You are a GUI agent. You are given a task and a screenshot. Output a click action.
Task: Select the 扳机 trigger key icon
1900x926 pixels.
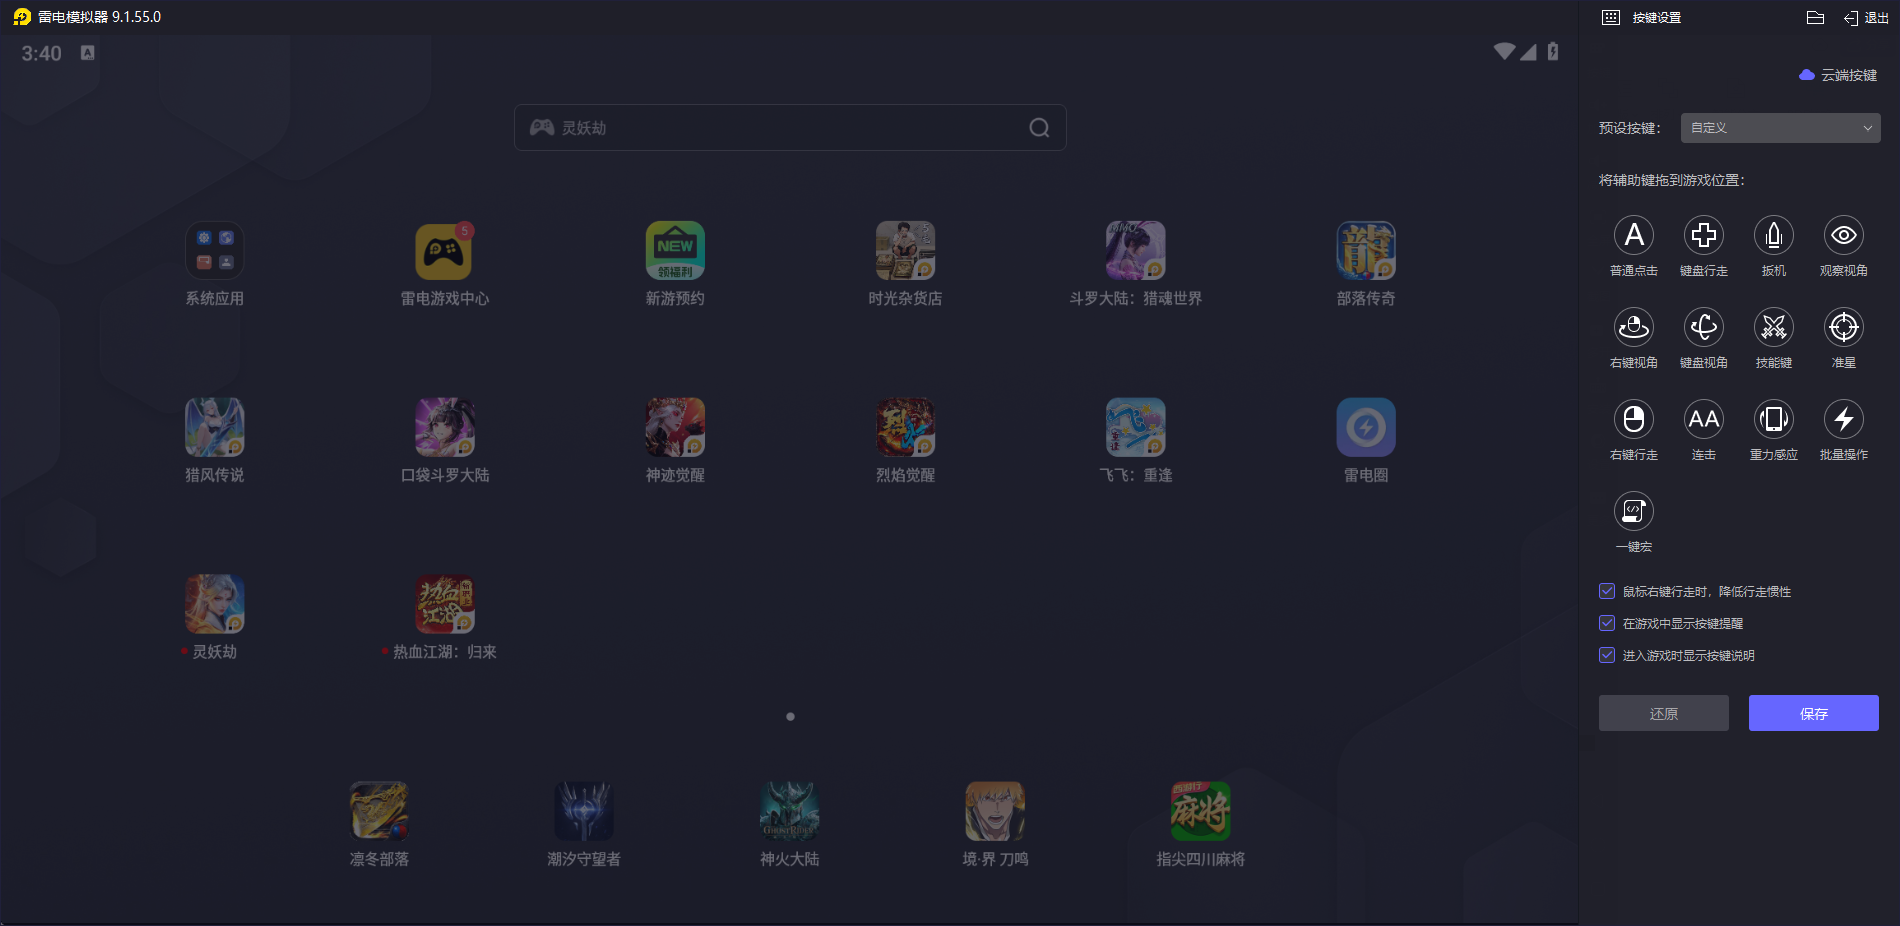(1774, 236)
